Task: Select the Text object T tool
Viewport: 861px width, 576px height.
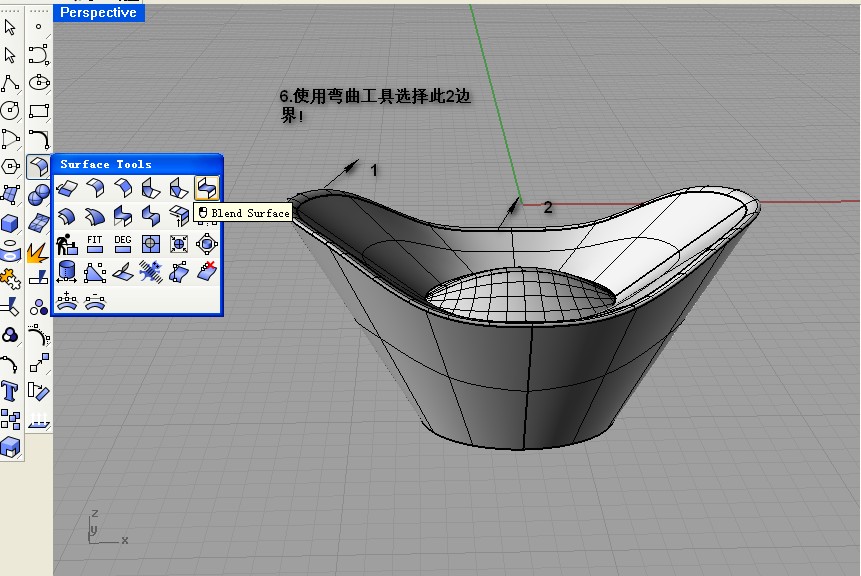Action: tap(10, 391)
